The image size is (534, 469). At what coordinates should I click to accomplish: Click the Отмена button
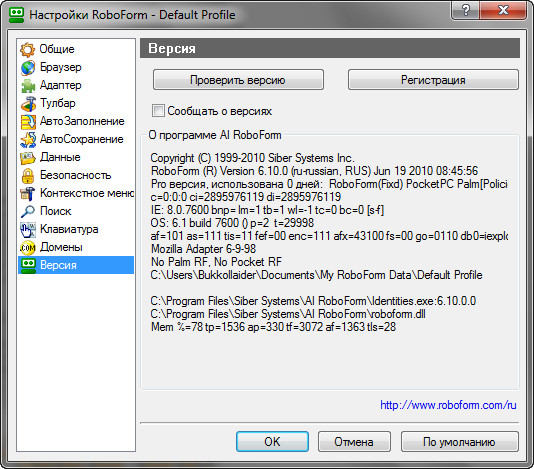click(354, 442)
